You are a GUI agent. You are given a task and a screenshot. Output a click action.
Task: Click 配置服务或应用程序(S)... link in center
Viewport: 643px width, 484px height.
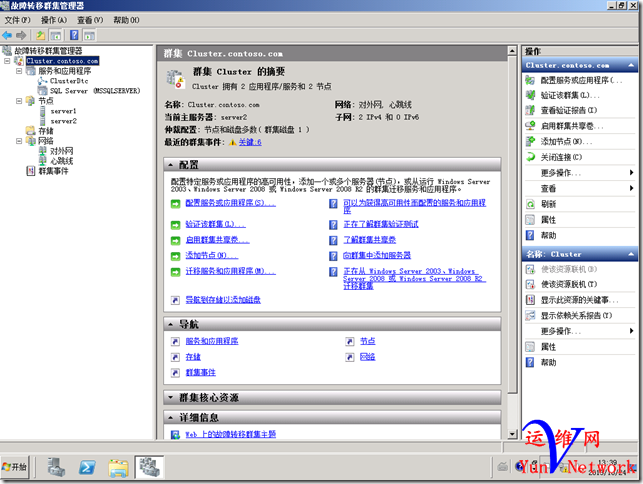point(230,203)
